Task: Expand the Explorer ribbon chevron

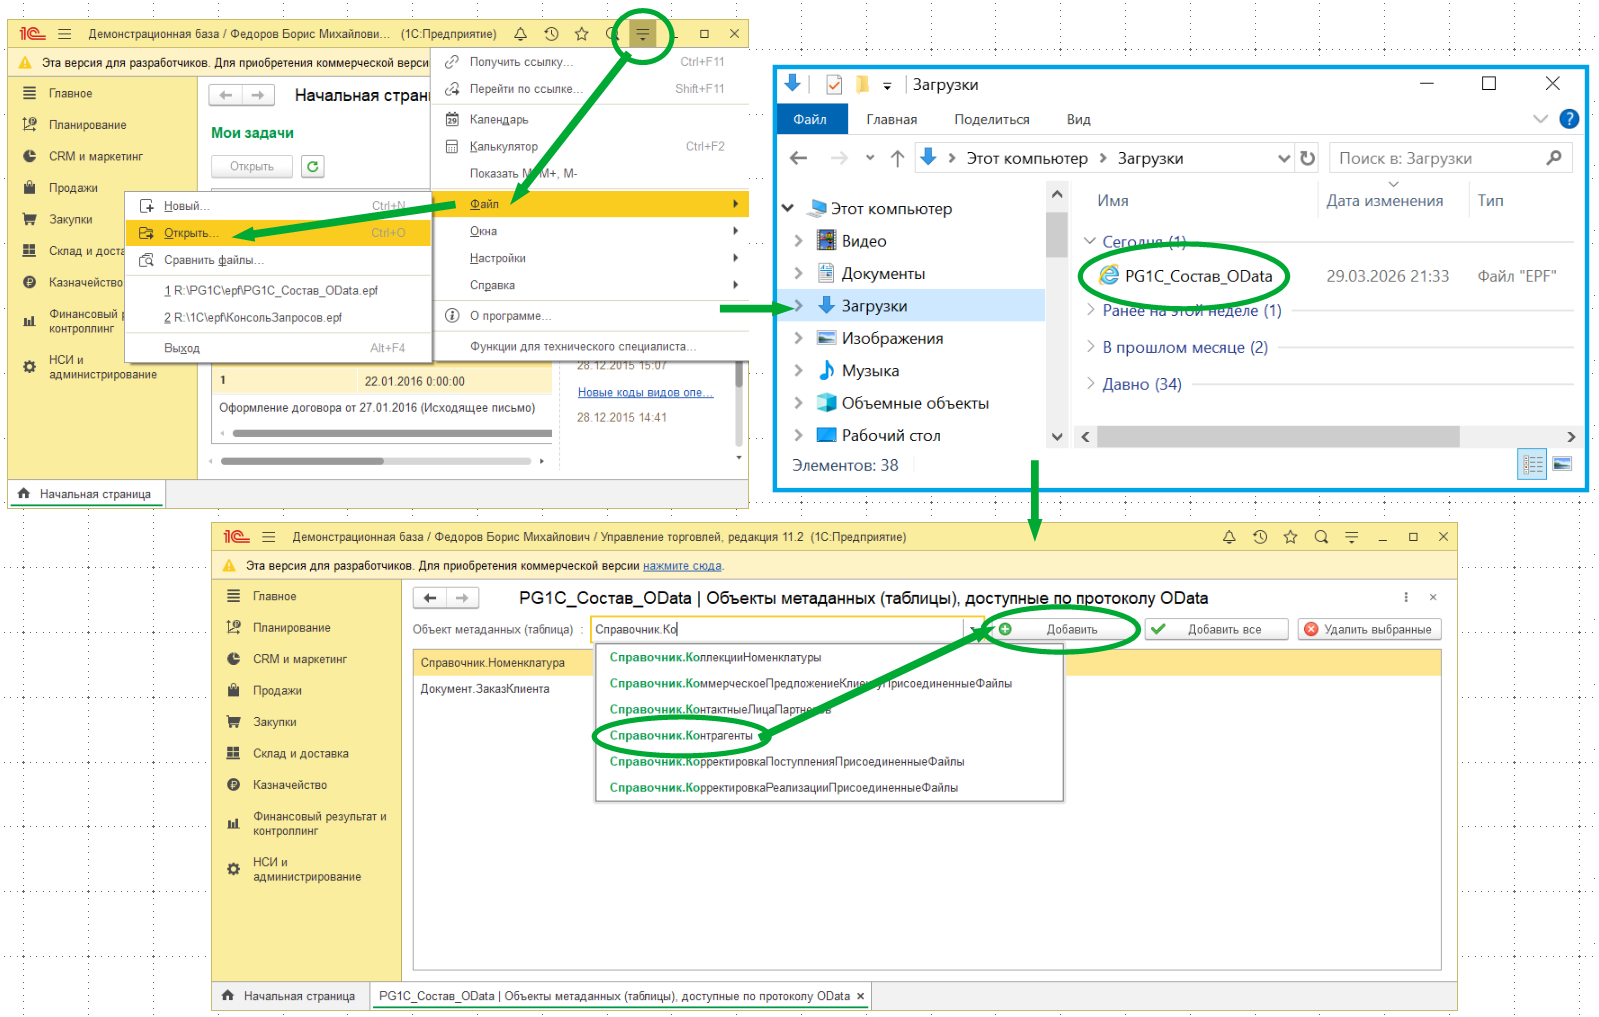Action: click(x=1540, y=119)
